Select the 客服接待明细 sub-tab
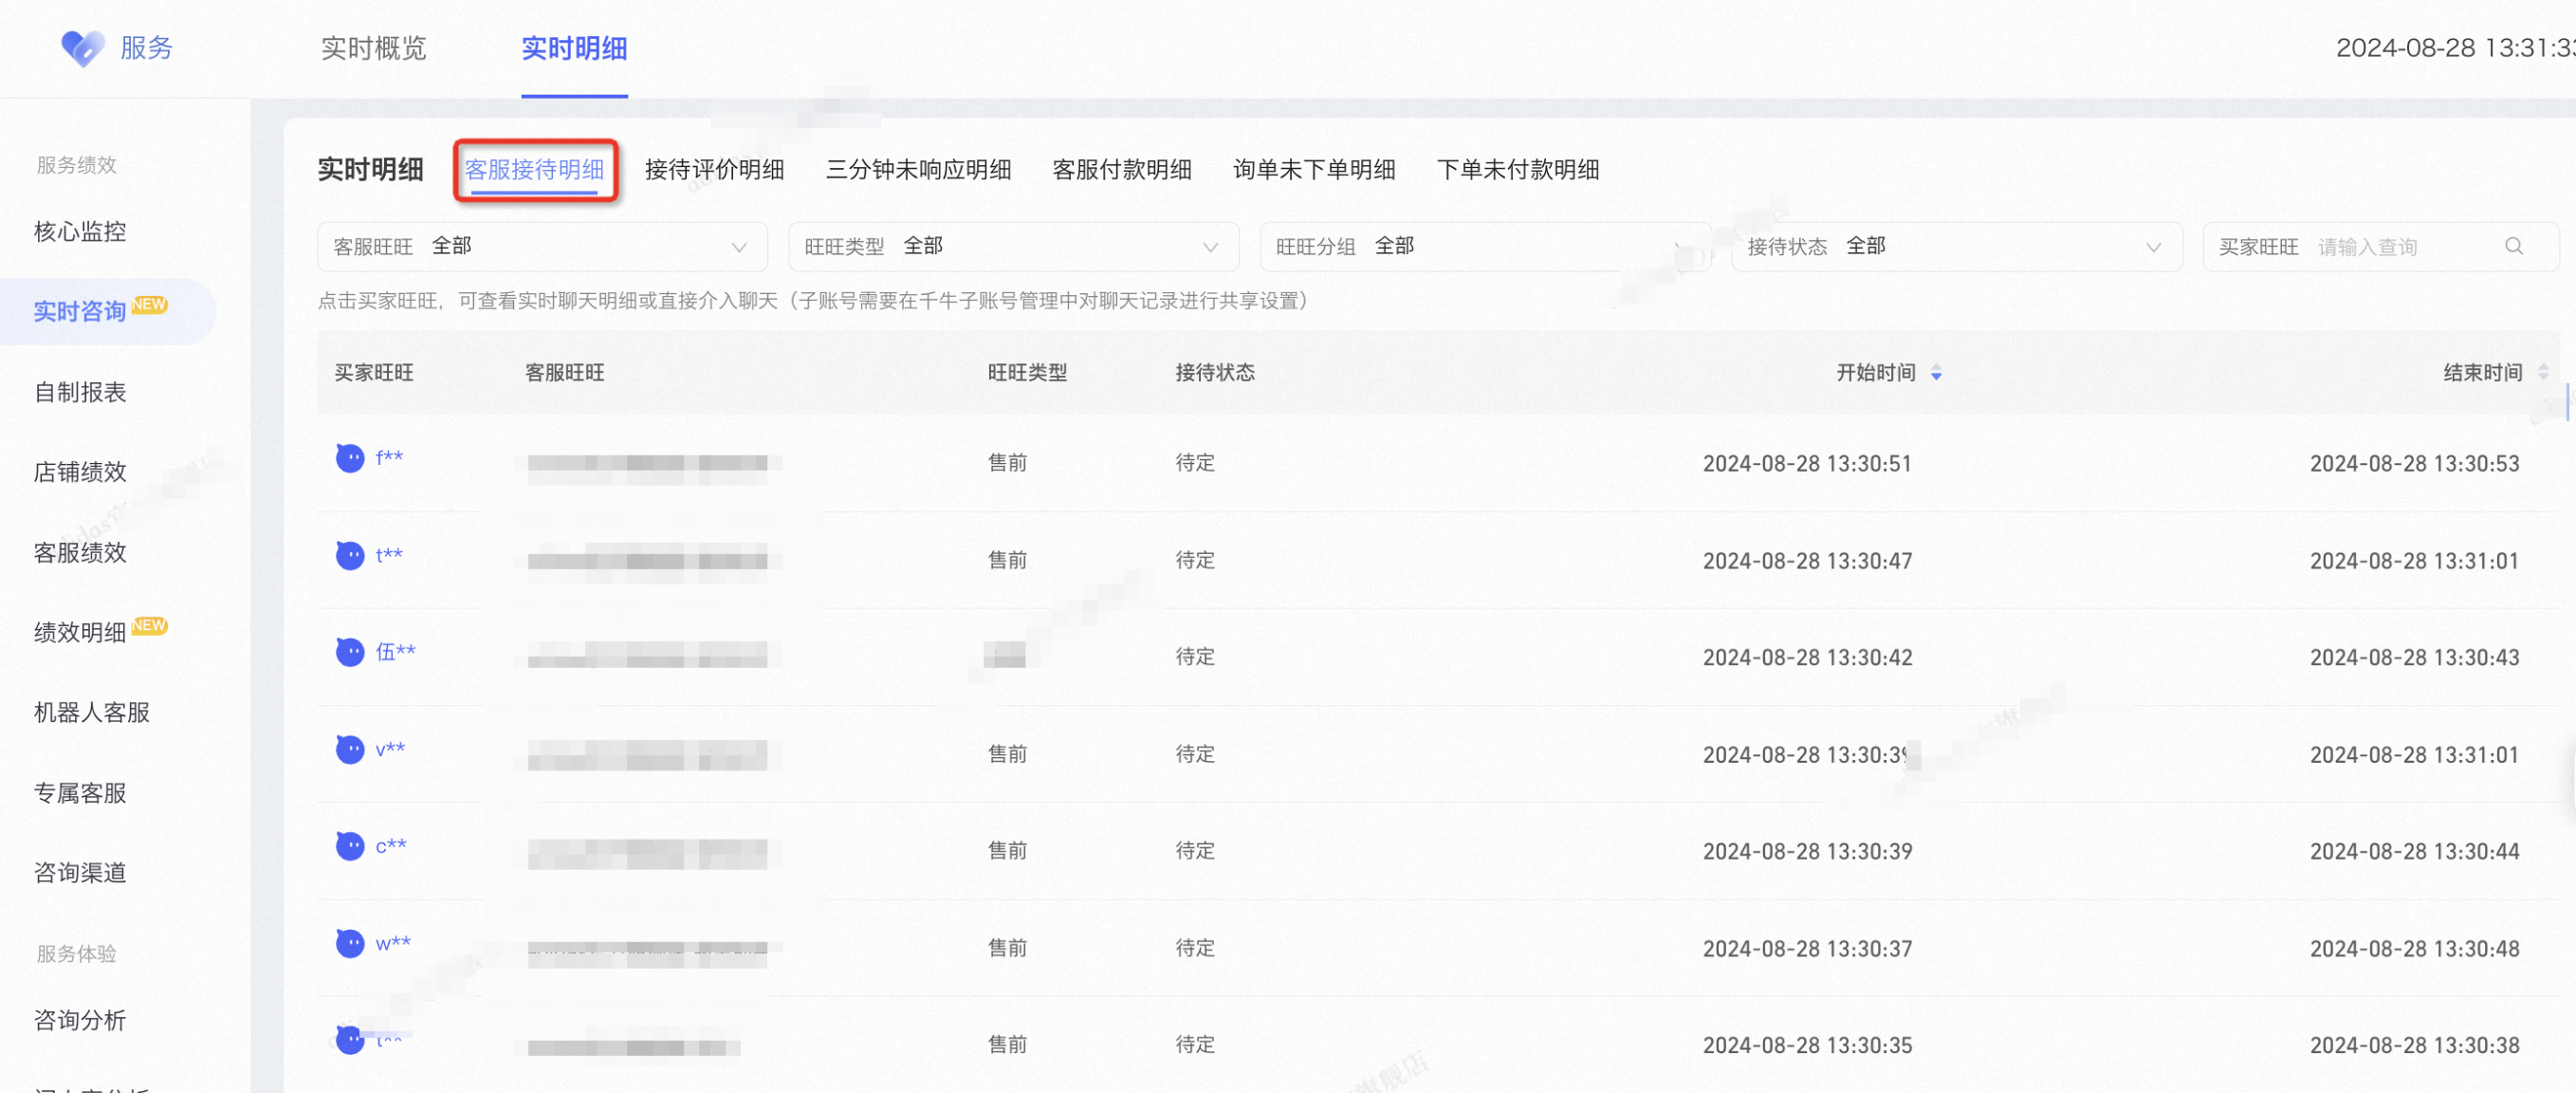Image resolution: width=2576 pixels, height=1093 pixels. (534, 170)
